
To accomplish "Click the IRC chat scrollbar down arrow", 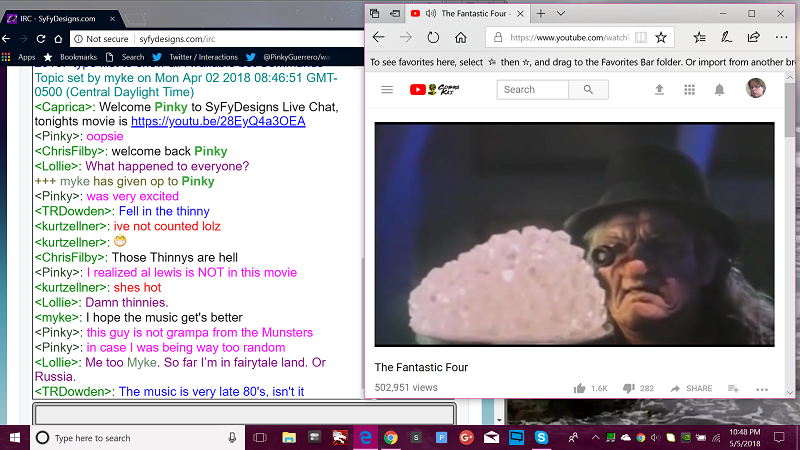I will pyautogui.click(x=499, y=420).
